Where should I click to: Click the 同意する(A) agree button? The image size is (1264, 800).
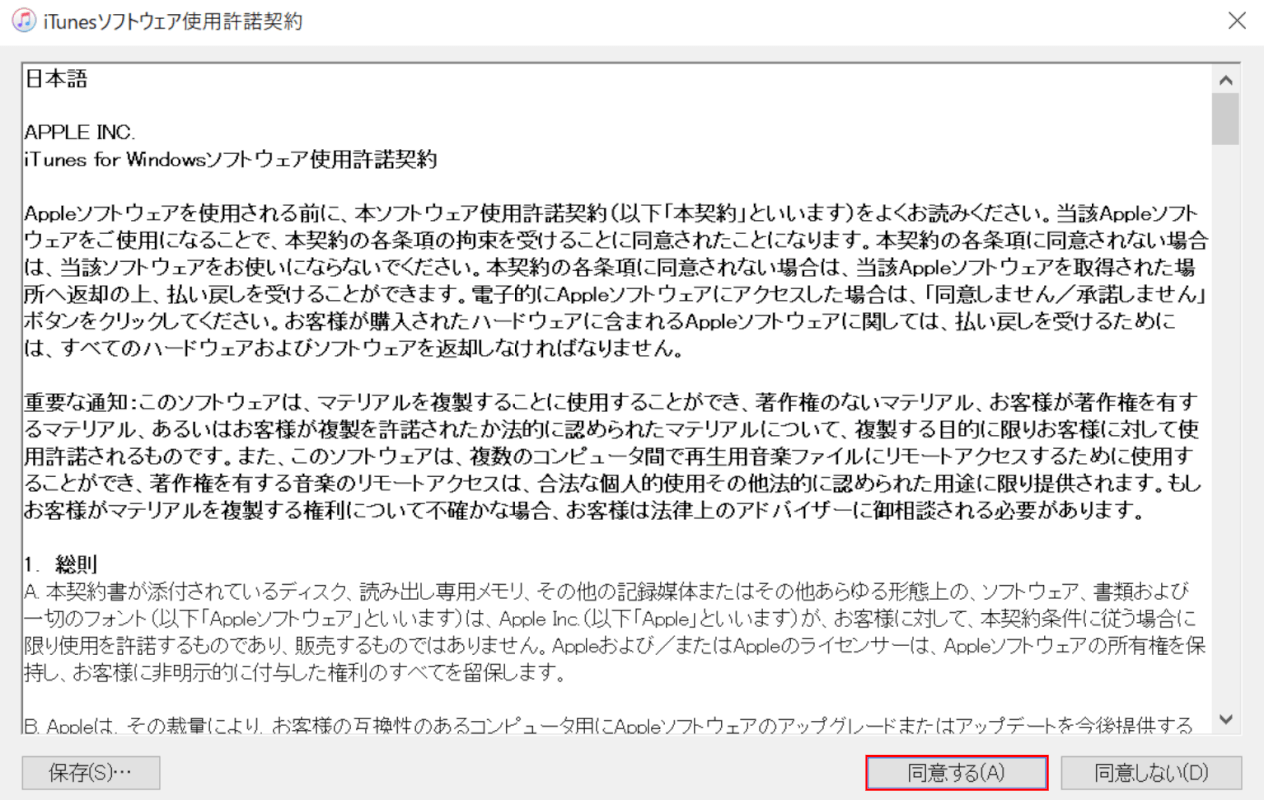[957, 772]
